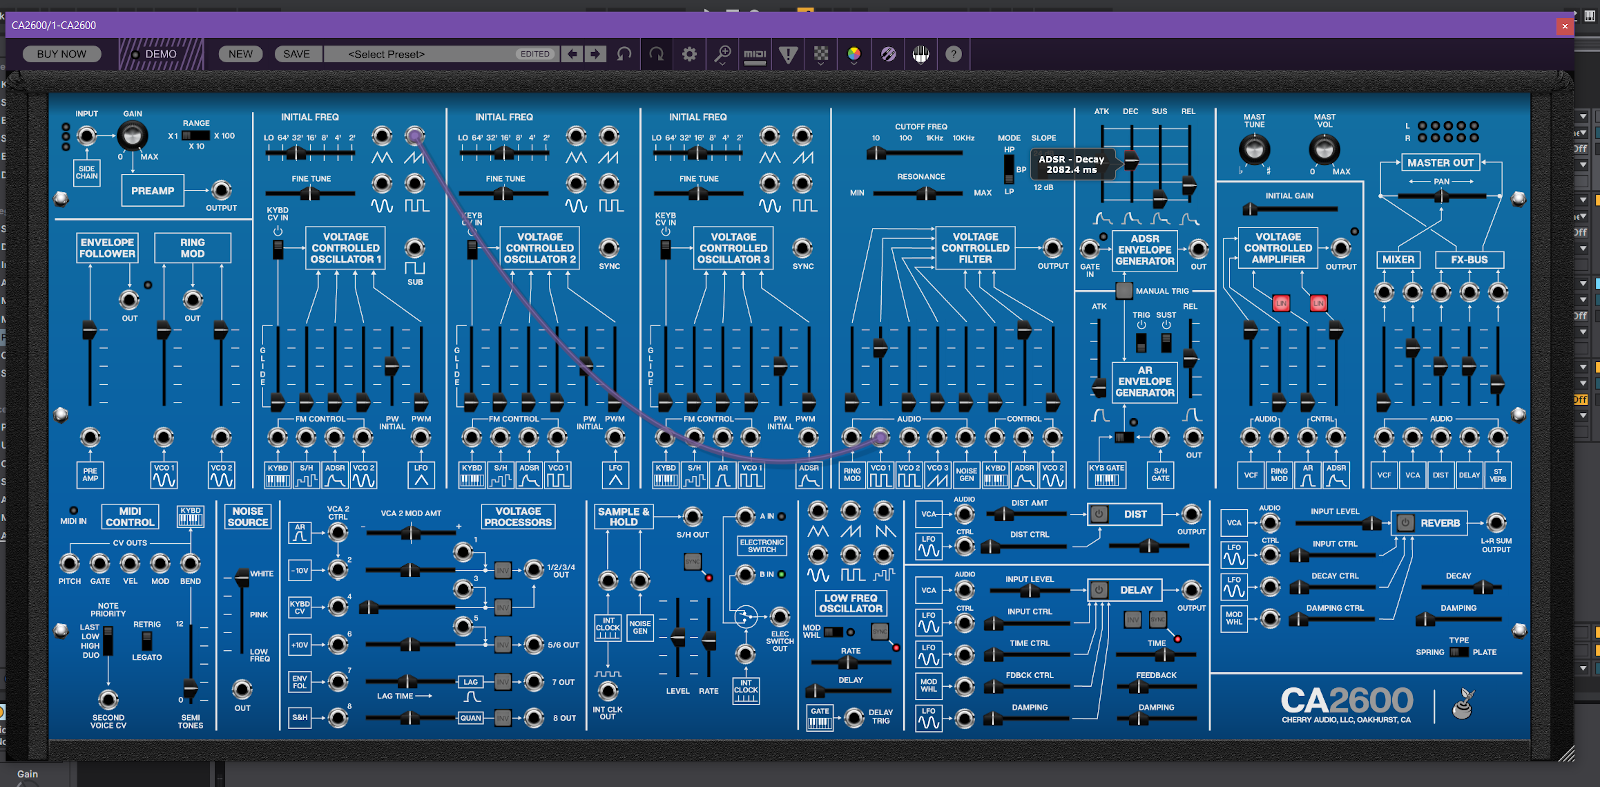
Task: Flip the filter Mode HP/BP/LP switch
Action: pyautogui.click(x=1009, y=169)
